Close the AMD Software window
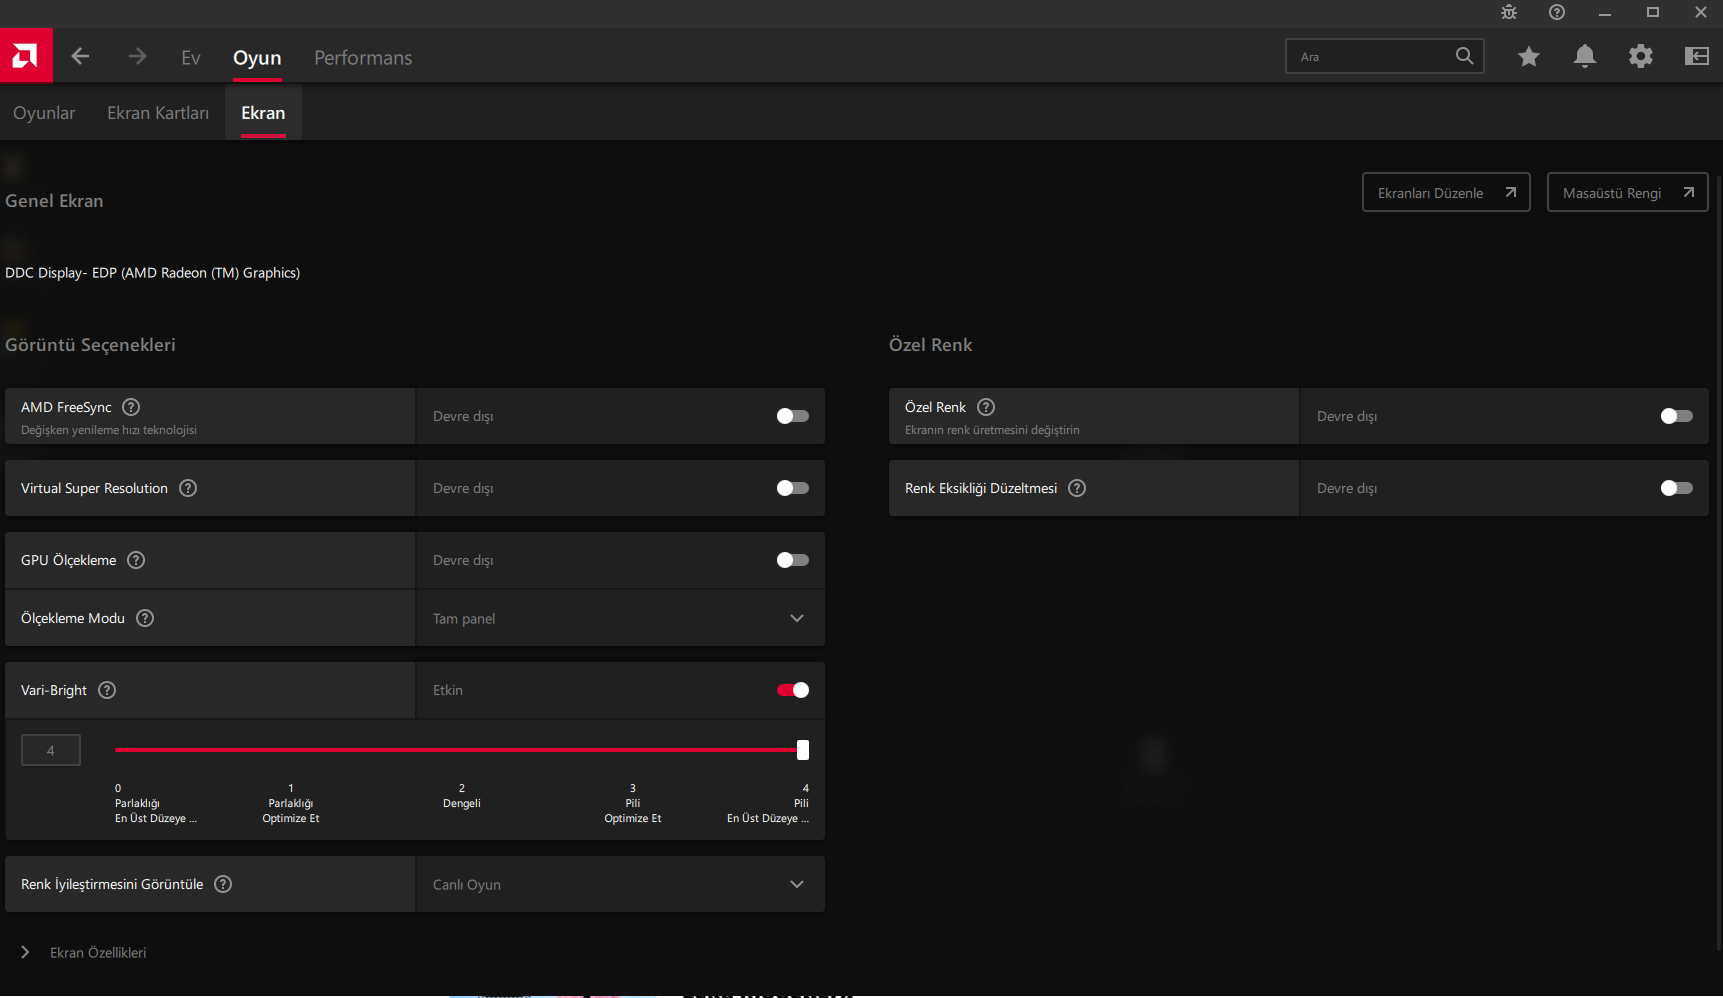The image size is (1723, 998). (x=1701, y=12)
